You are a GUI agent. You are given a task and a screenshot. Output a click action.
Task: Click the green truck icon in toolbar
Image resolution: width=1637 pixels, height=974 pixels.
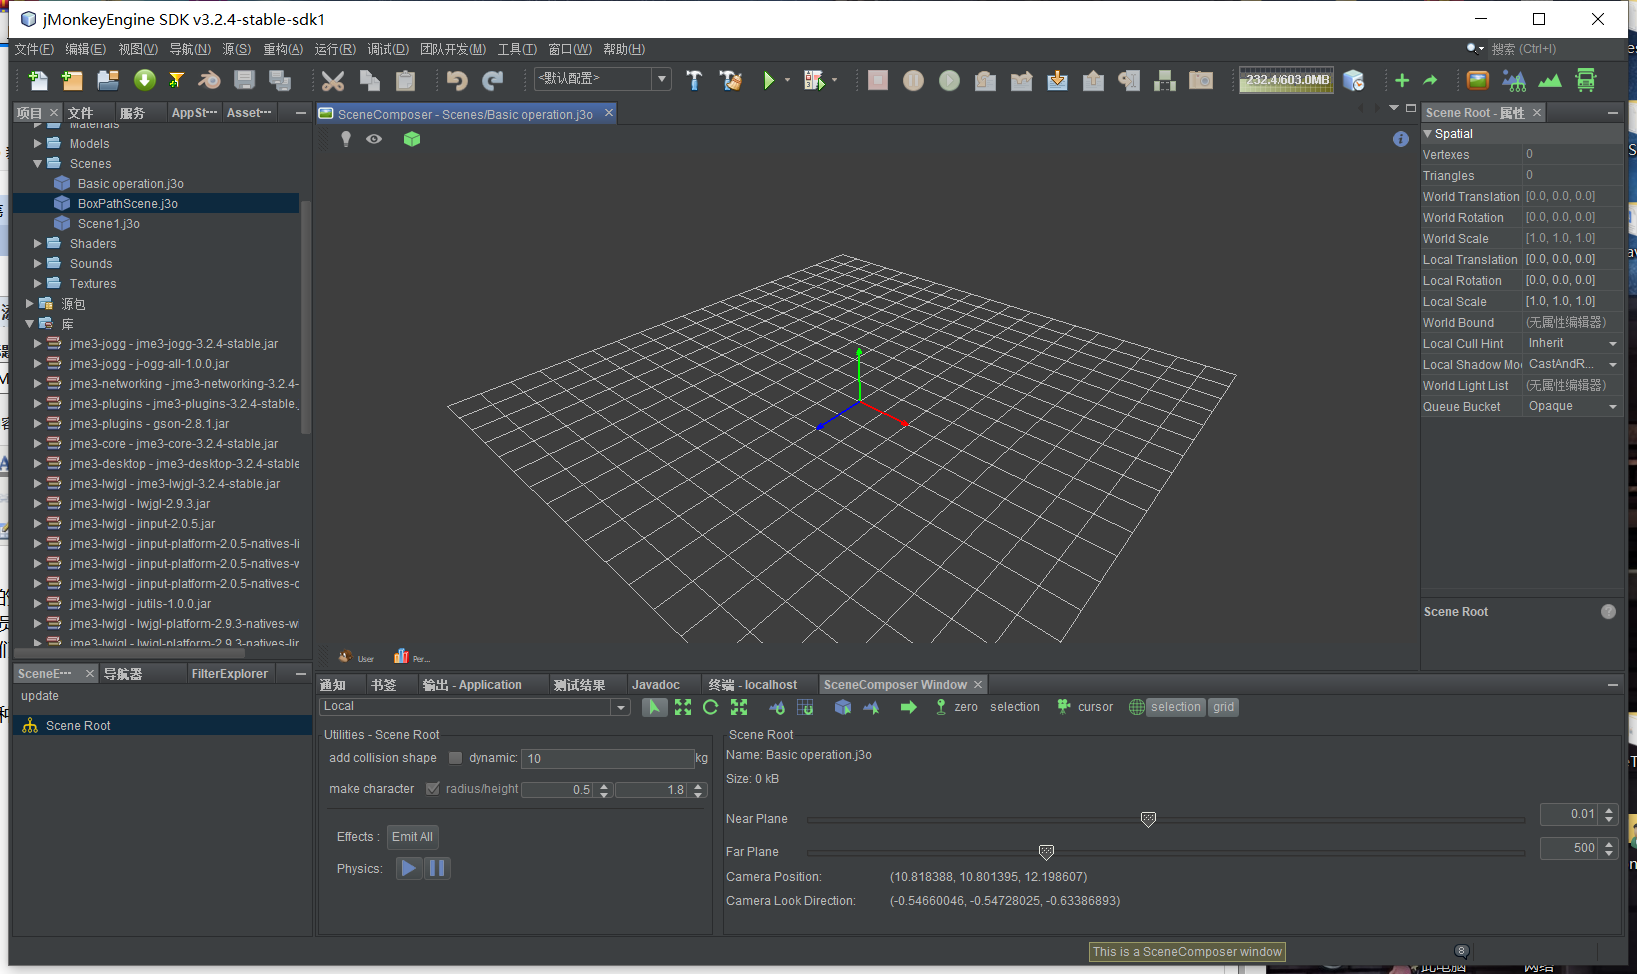click(x=1586, y=81)
